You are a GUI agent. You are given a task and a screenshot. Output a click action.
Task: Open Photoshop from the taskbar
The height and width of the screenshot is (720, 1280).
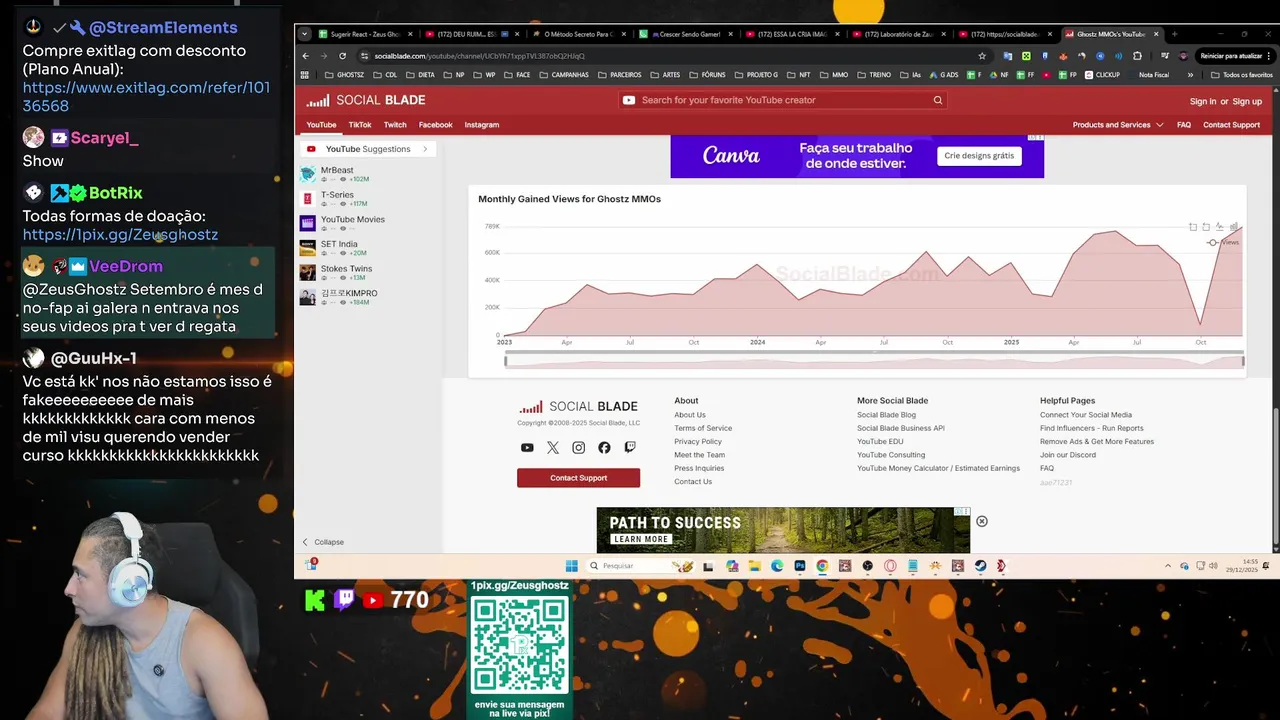click(x=800, y=566)
